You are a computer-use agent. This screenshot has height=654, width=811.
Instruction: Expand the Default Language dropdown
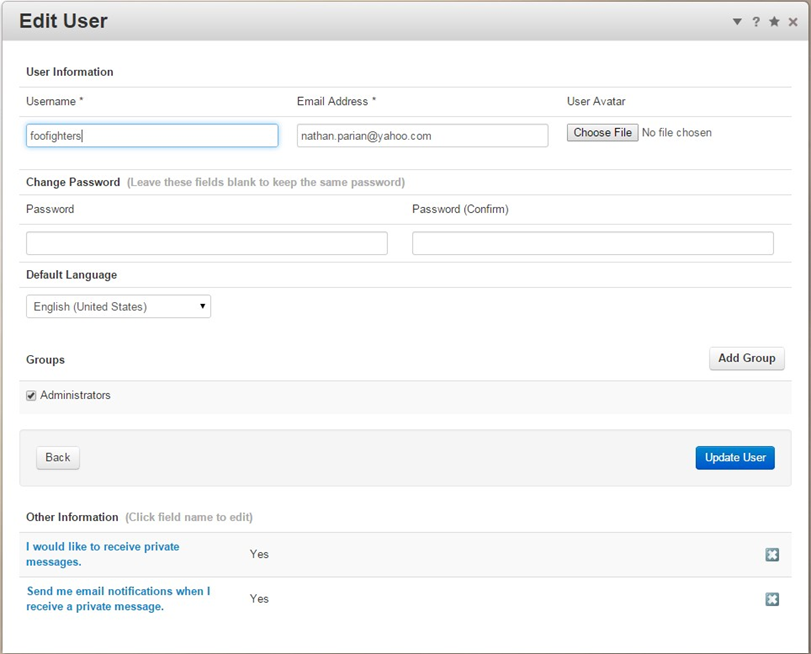pyautogui.click(x=118, y=307)
